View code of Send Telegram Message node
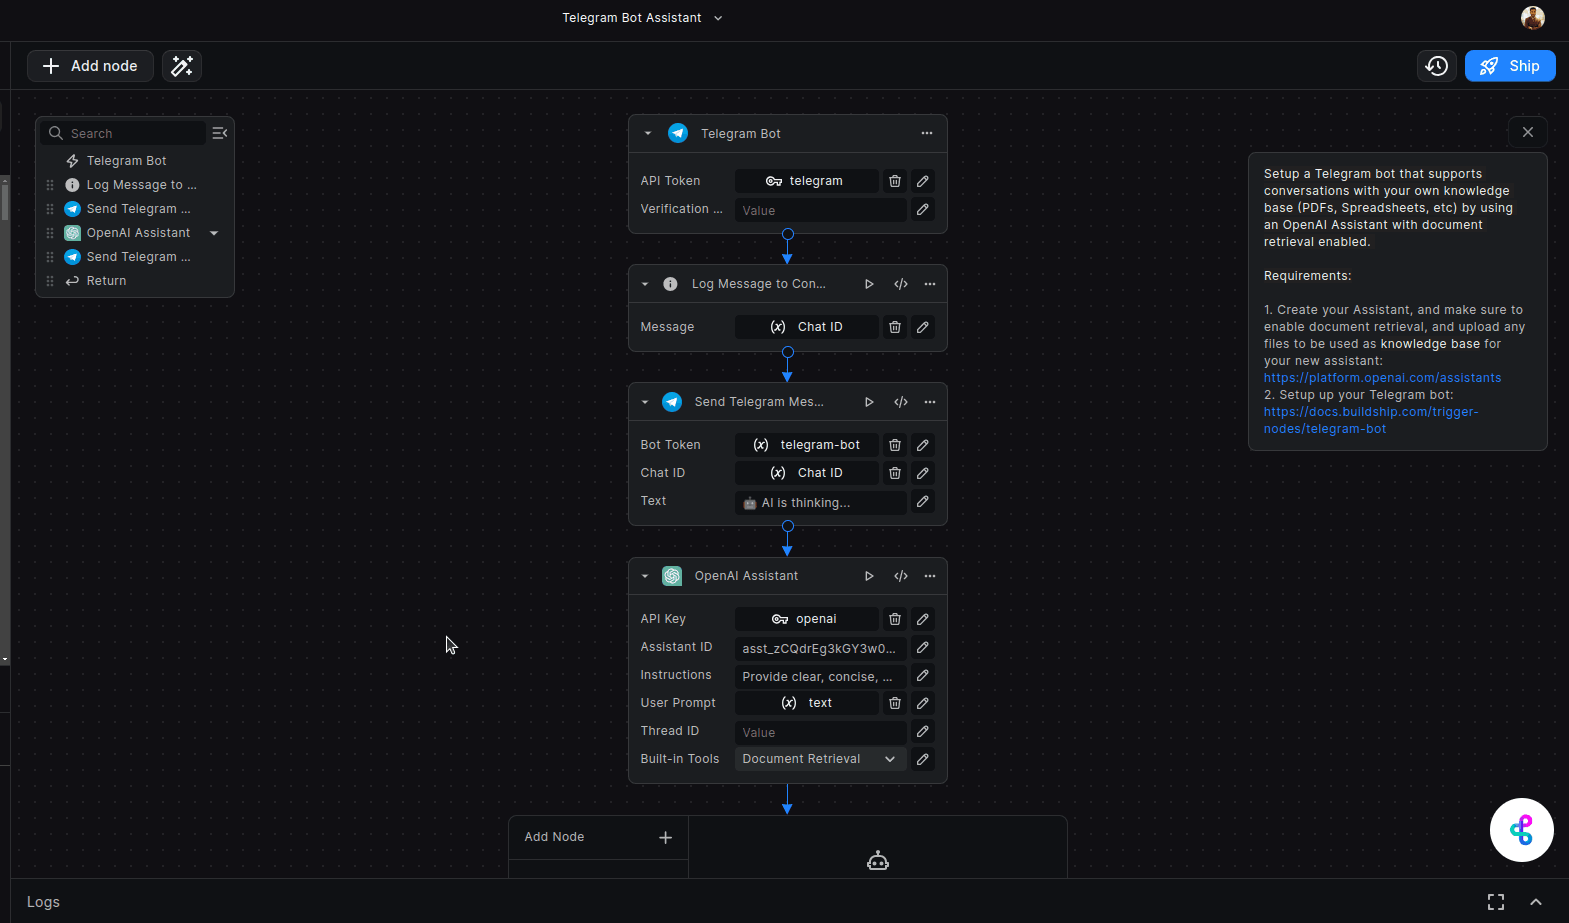 tap(901, 402)
